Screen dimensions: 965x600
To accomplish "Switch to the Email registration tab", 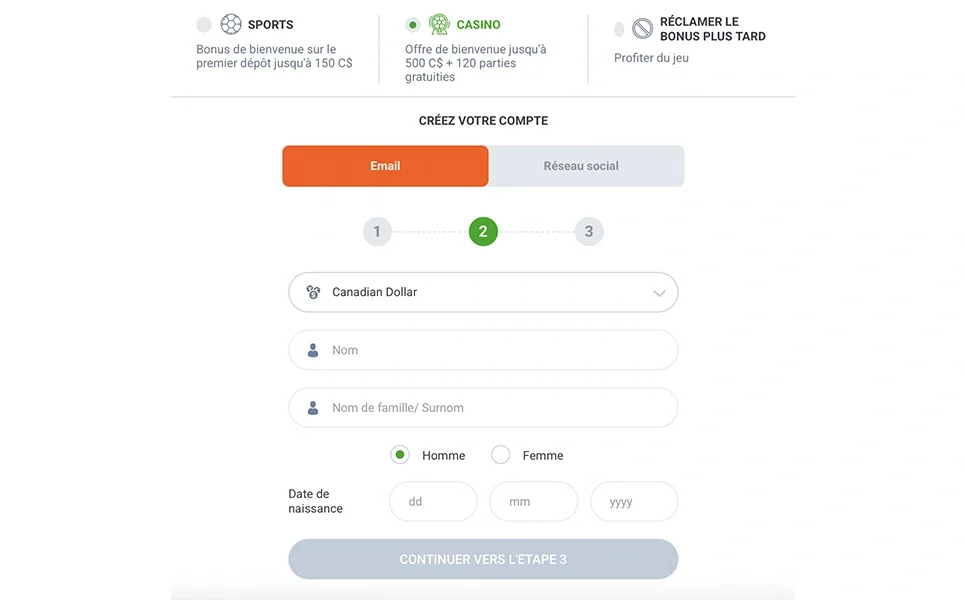I will coord(385,166).
